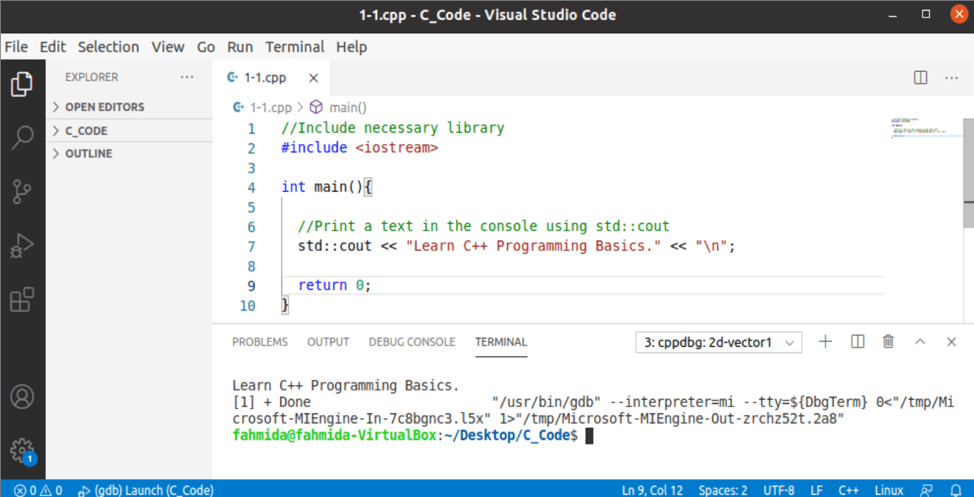
Task: Select the 1-1.cpp editor tab
Action: click(x=271, y=78)
